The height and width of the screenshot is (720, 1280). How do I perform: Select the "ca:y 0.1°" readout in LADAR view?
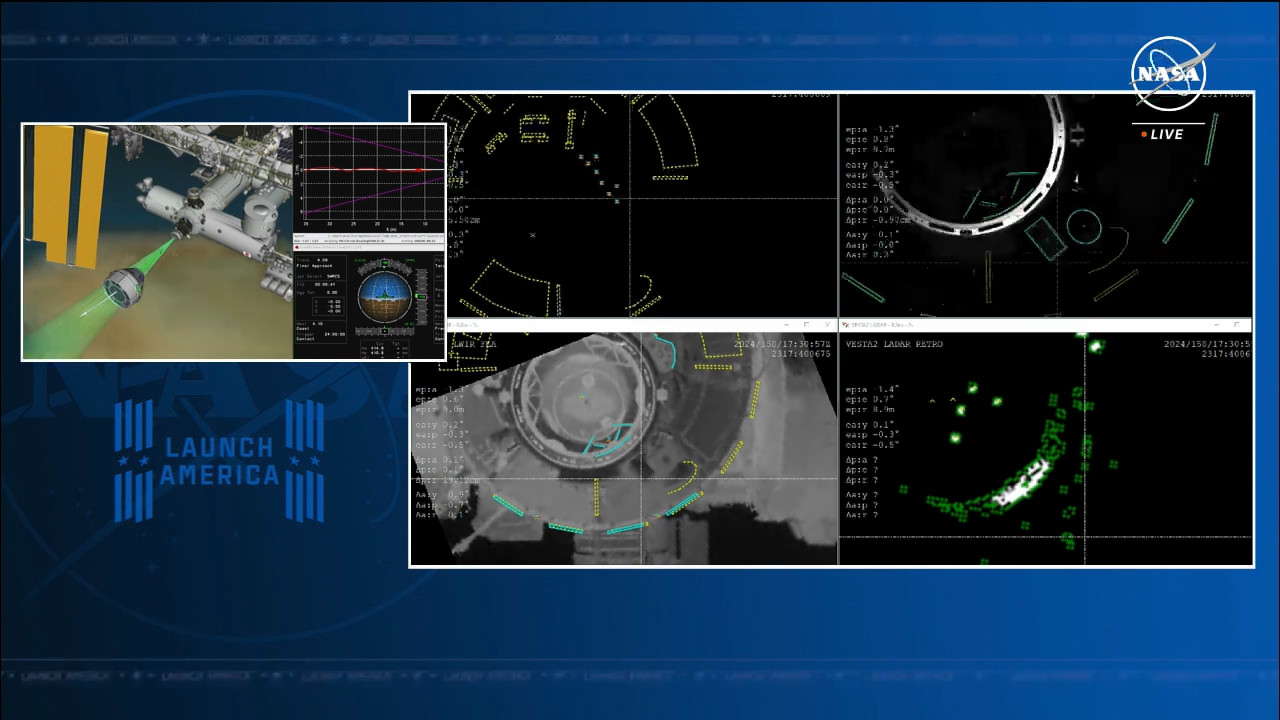[x=871, y=425]
